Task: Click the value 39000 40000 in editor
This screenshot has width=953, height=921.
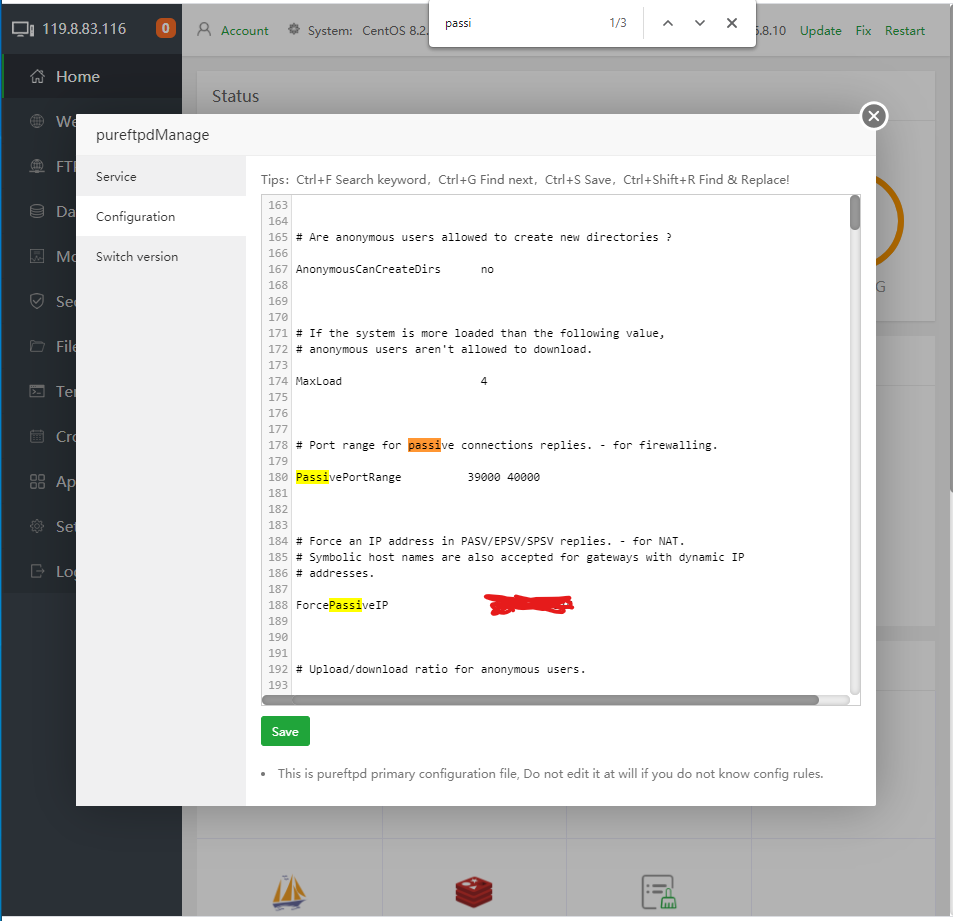Action: 504,477
